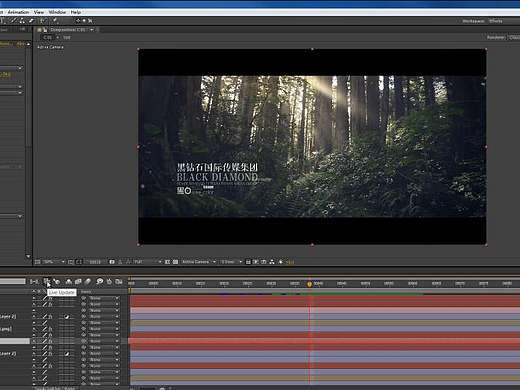
Task: Open the Fast Previews icon
Action: pos(256,262)
